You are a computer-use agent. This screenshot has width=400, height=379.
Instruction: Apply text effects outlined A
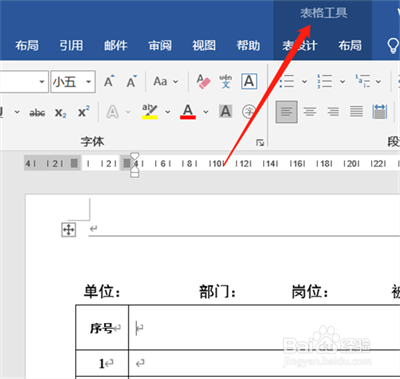(x=113, y=112)
